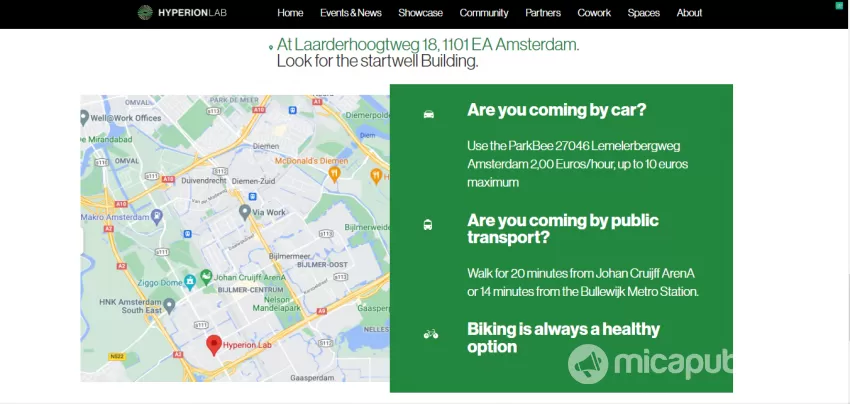Click the Laarderhoogtweg 18 address link
This screenshot has width=850, height=404.
coord(428,44)
